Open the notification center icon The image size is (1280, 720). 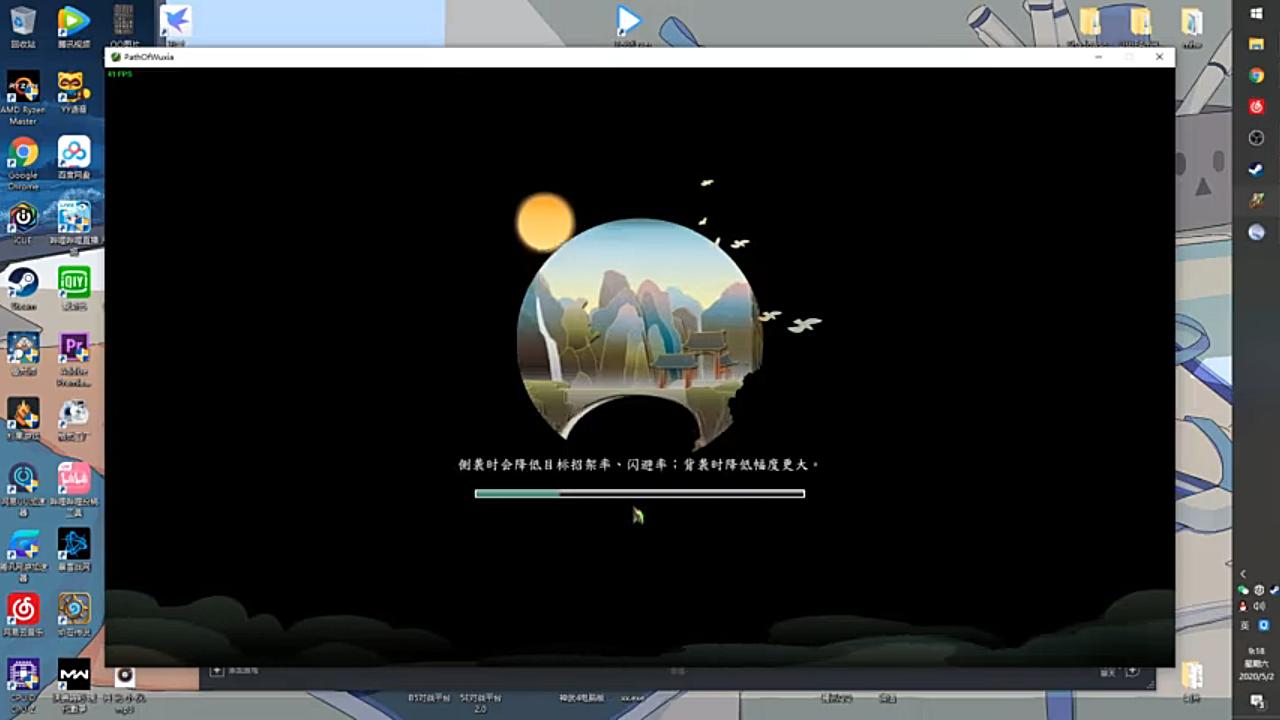click(x=1257, y=701)
